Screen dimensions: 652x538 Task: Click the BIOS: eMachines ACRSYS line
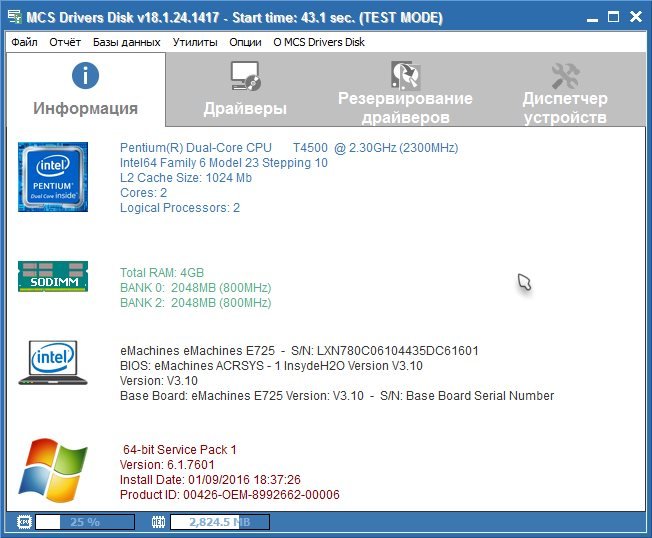(x=271, y=365)
